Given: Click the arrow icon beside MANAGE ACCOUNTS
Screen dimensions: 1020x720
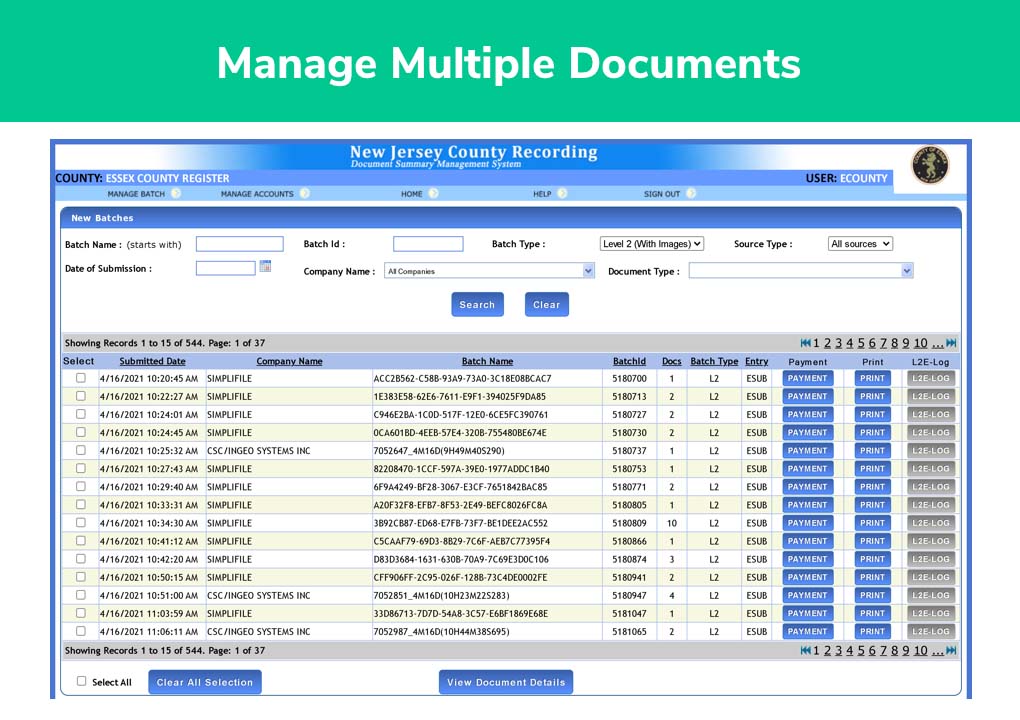Looking at the screenshot, I should tap(304, 194).
